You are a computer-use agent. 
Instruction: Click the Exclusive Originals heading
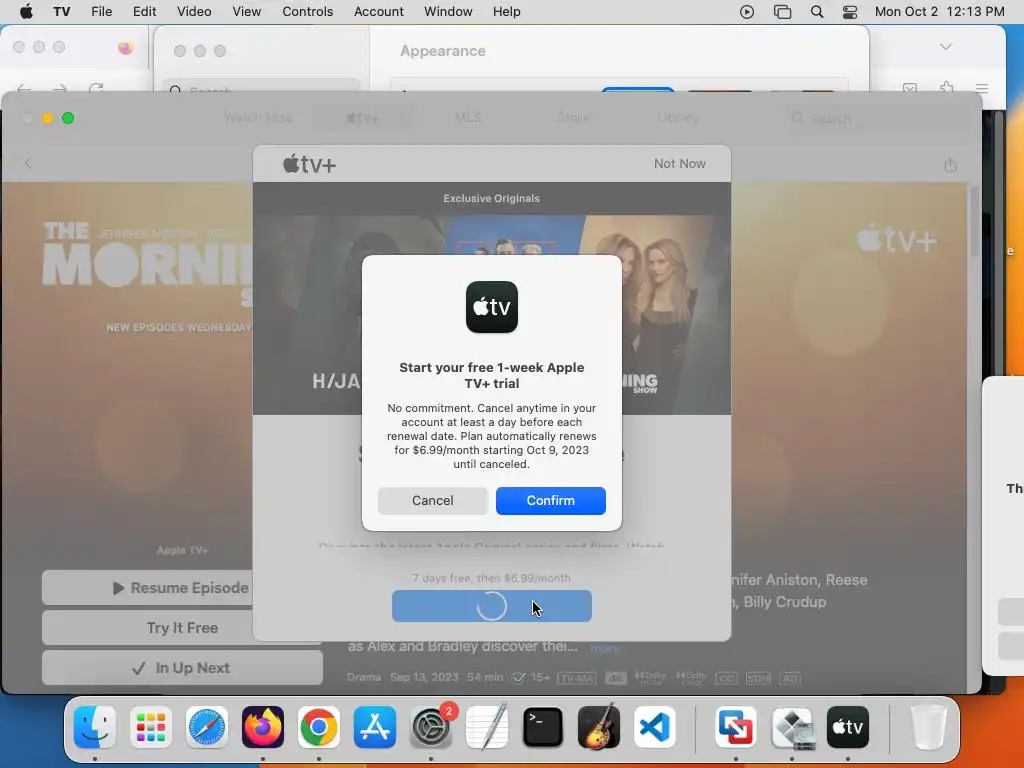[492, 199]
